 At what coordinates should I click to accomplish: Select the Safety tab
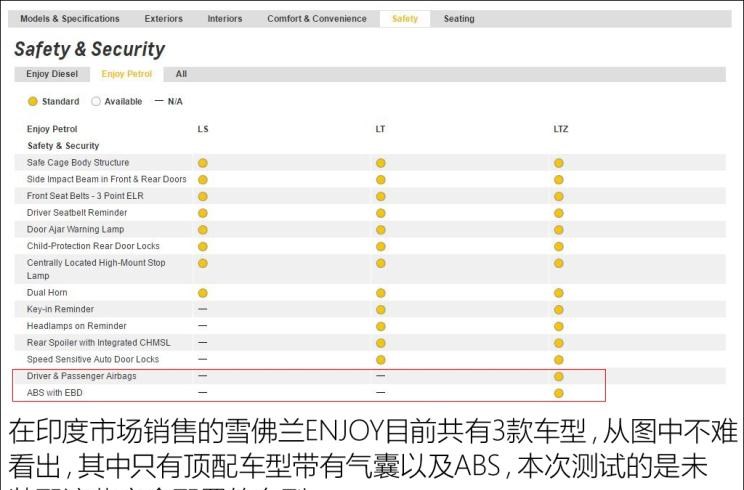(x=405, y=19)
